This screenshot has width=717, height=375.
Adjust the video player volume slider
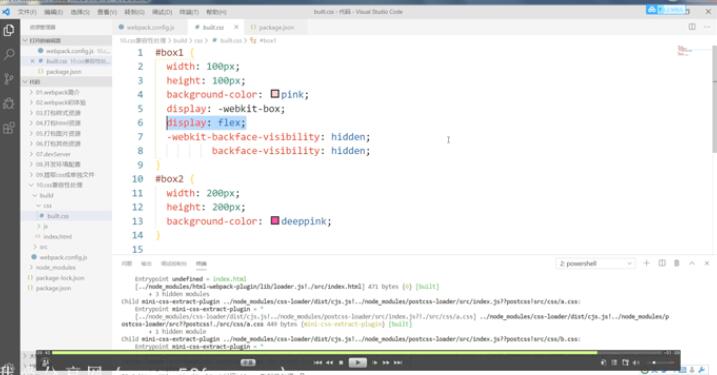pos(662,363)
